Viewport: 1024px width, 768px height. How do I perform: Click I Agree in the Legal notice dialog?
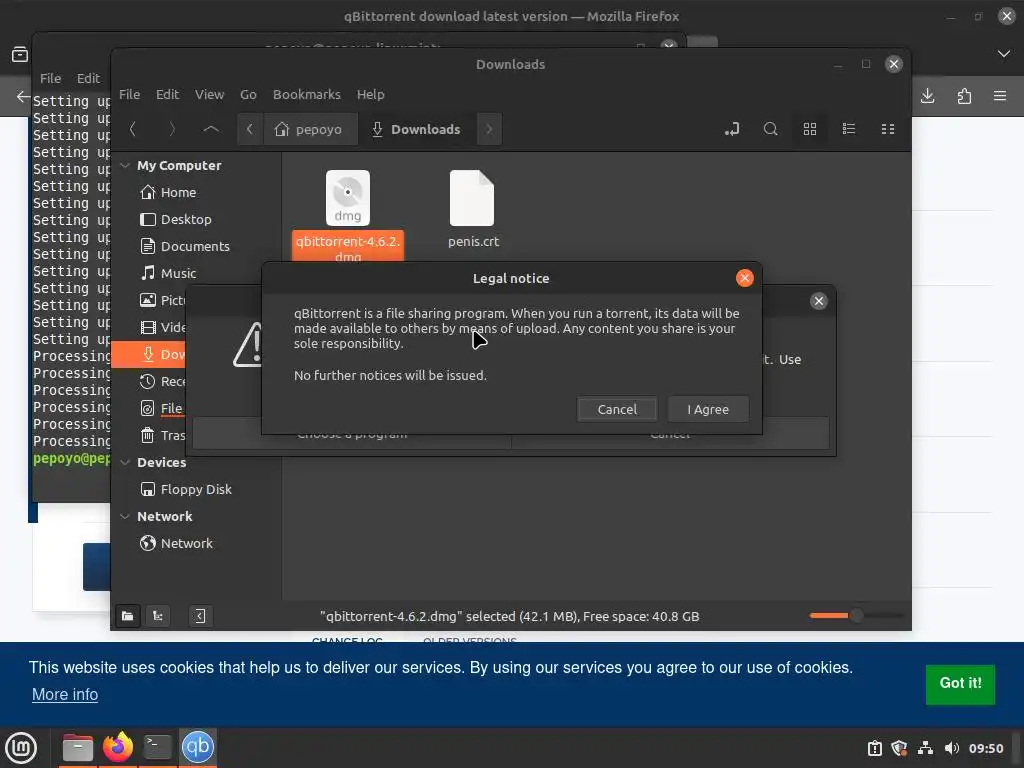[708, 409]
